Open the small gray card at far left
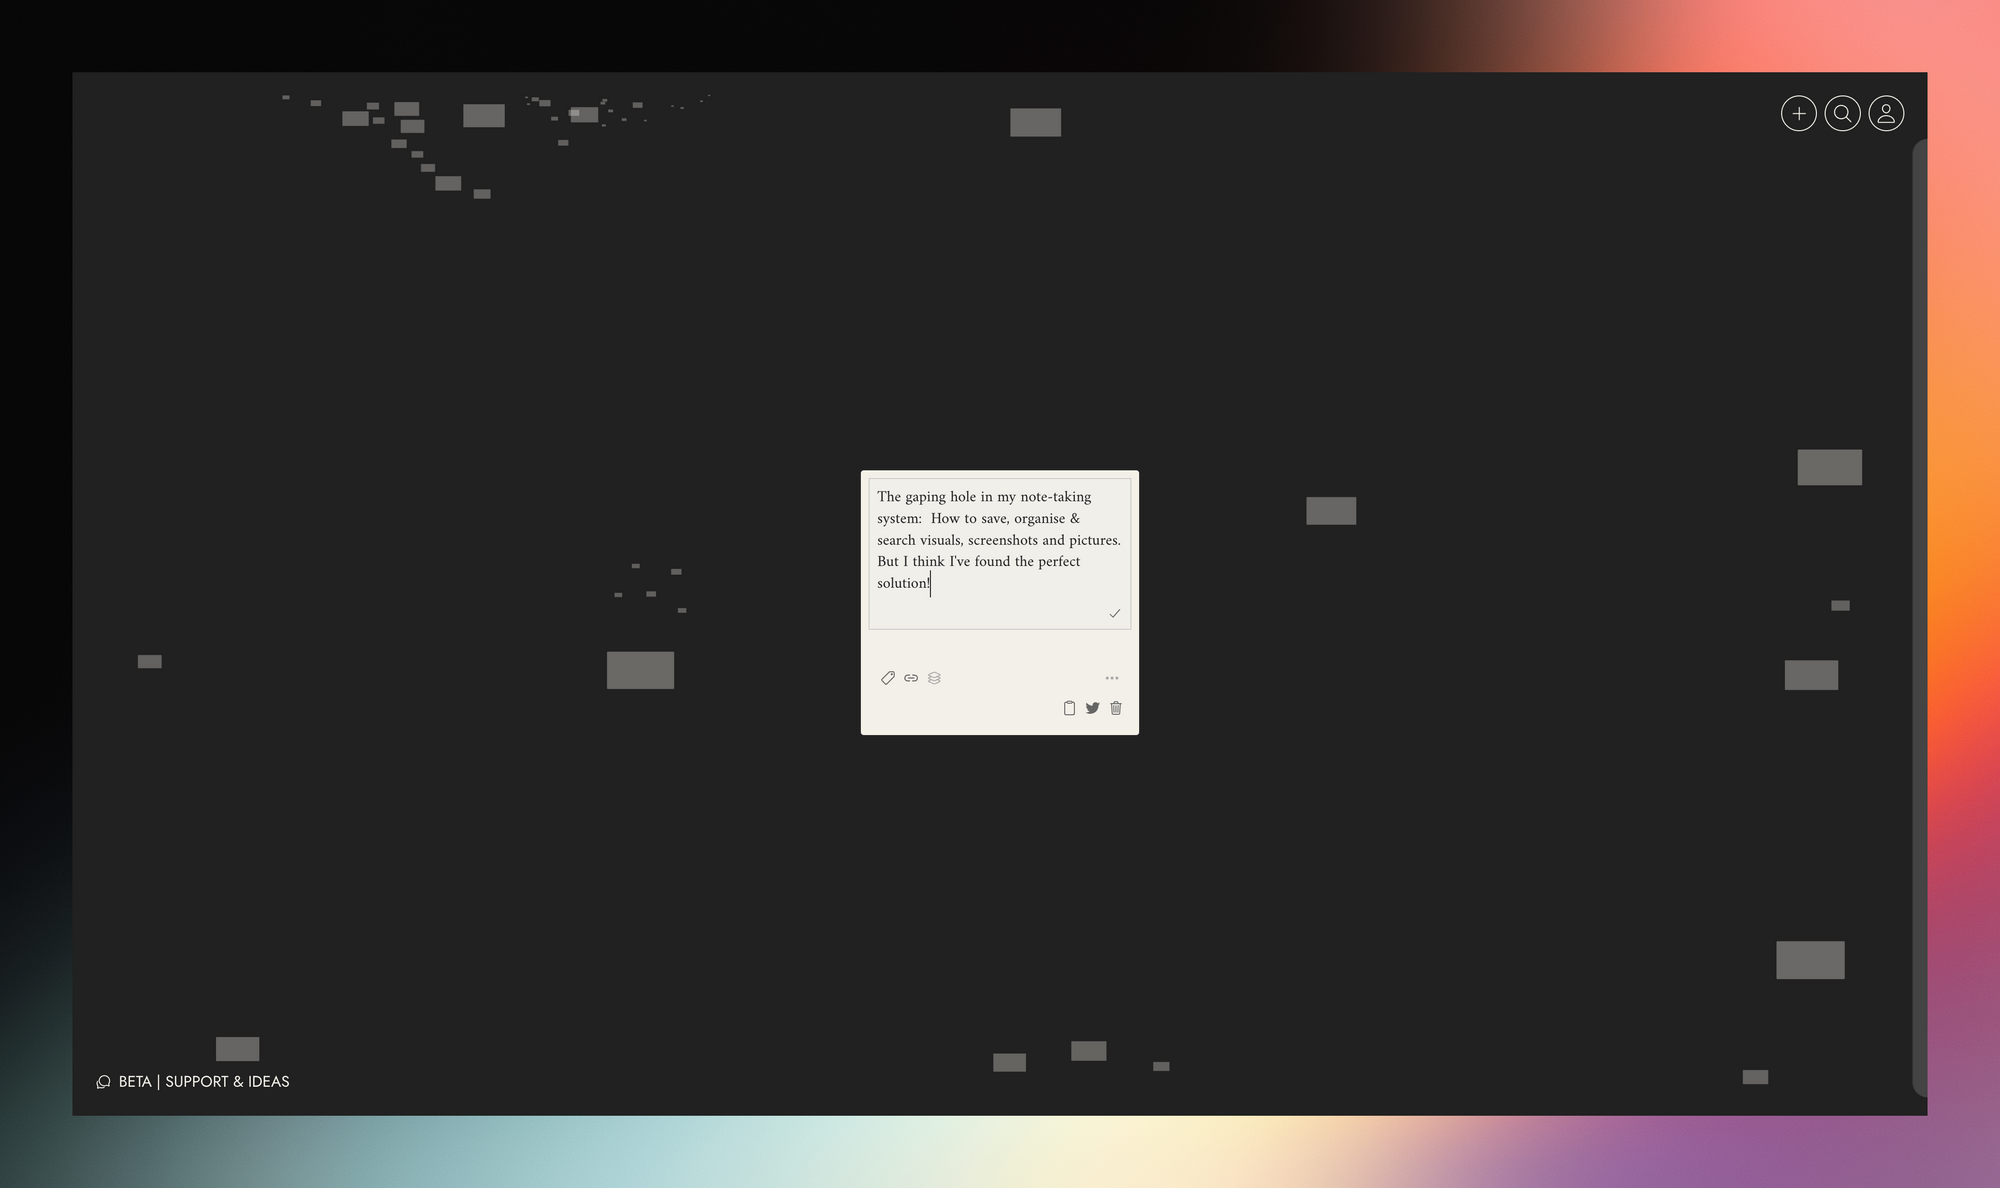 coord(149,661)
